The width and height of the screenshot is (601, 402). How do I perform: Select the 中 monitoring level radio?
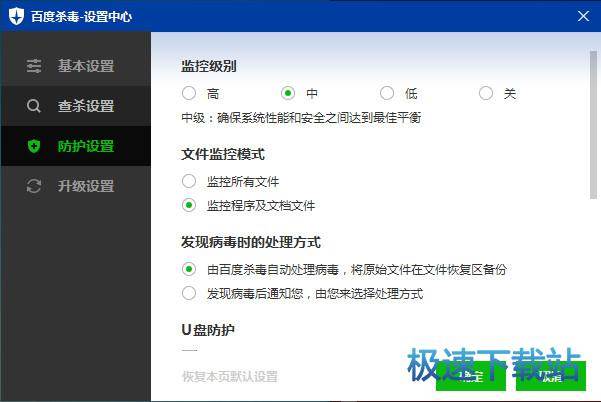pos(288,93)
